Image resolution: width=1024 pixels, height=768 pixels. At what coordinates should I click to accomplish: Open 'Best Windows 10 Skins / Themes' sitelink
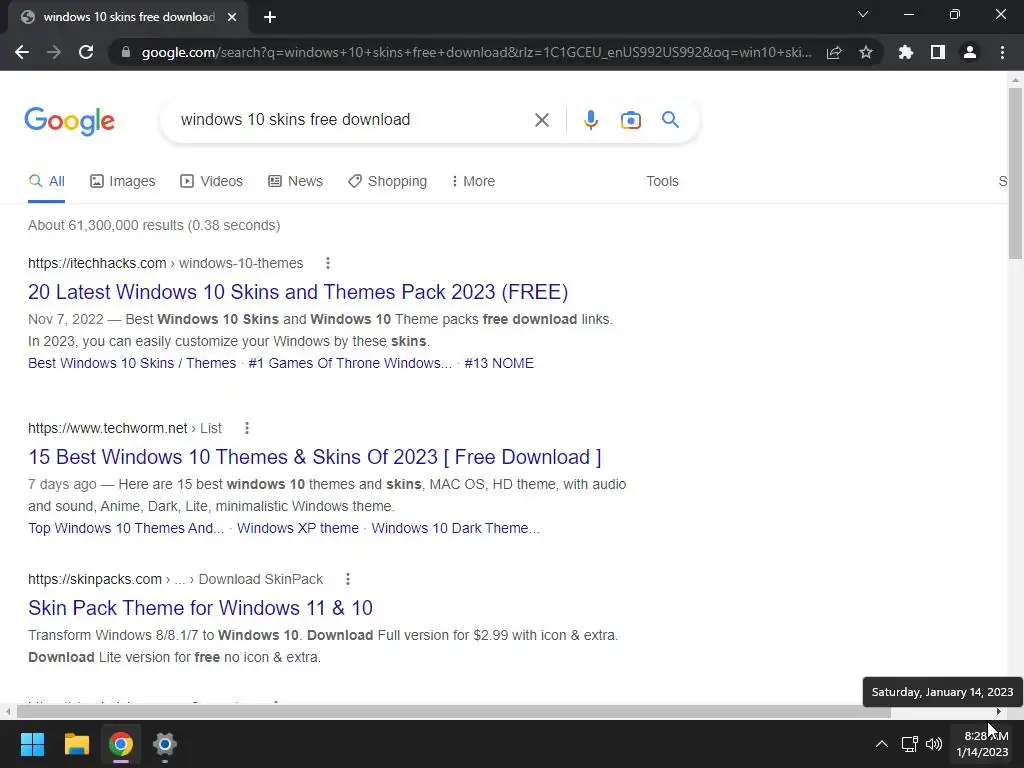point(132,363)
